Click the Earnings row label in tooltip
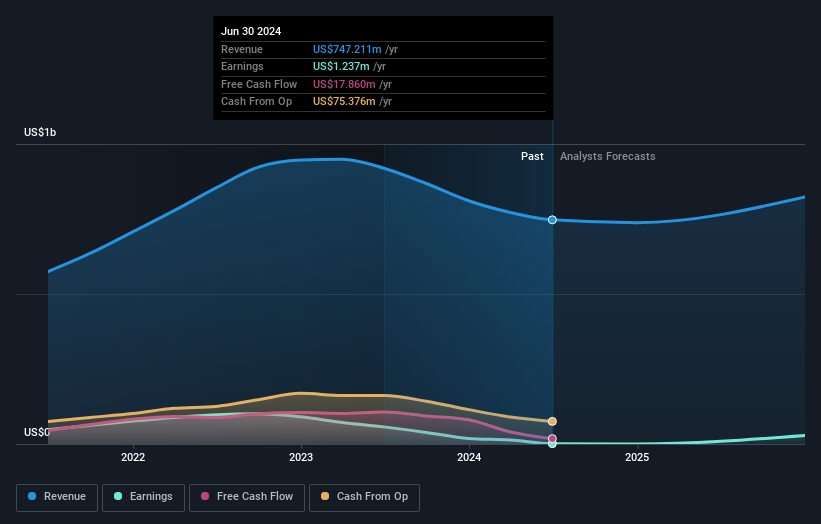Image resolution: width=821 pixels, height=524 pixels. [x=242, y=66]
